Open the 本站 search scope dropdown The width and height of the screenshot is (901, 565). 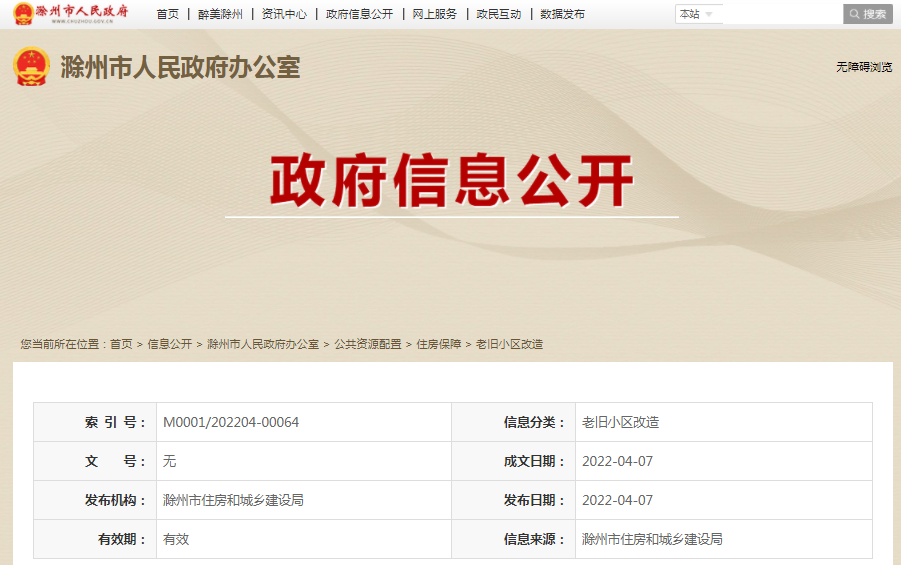click(698, 14)
